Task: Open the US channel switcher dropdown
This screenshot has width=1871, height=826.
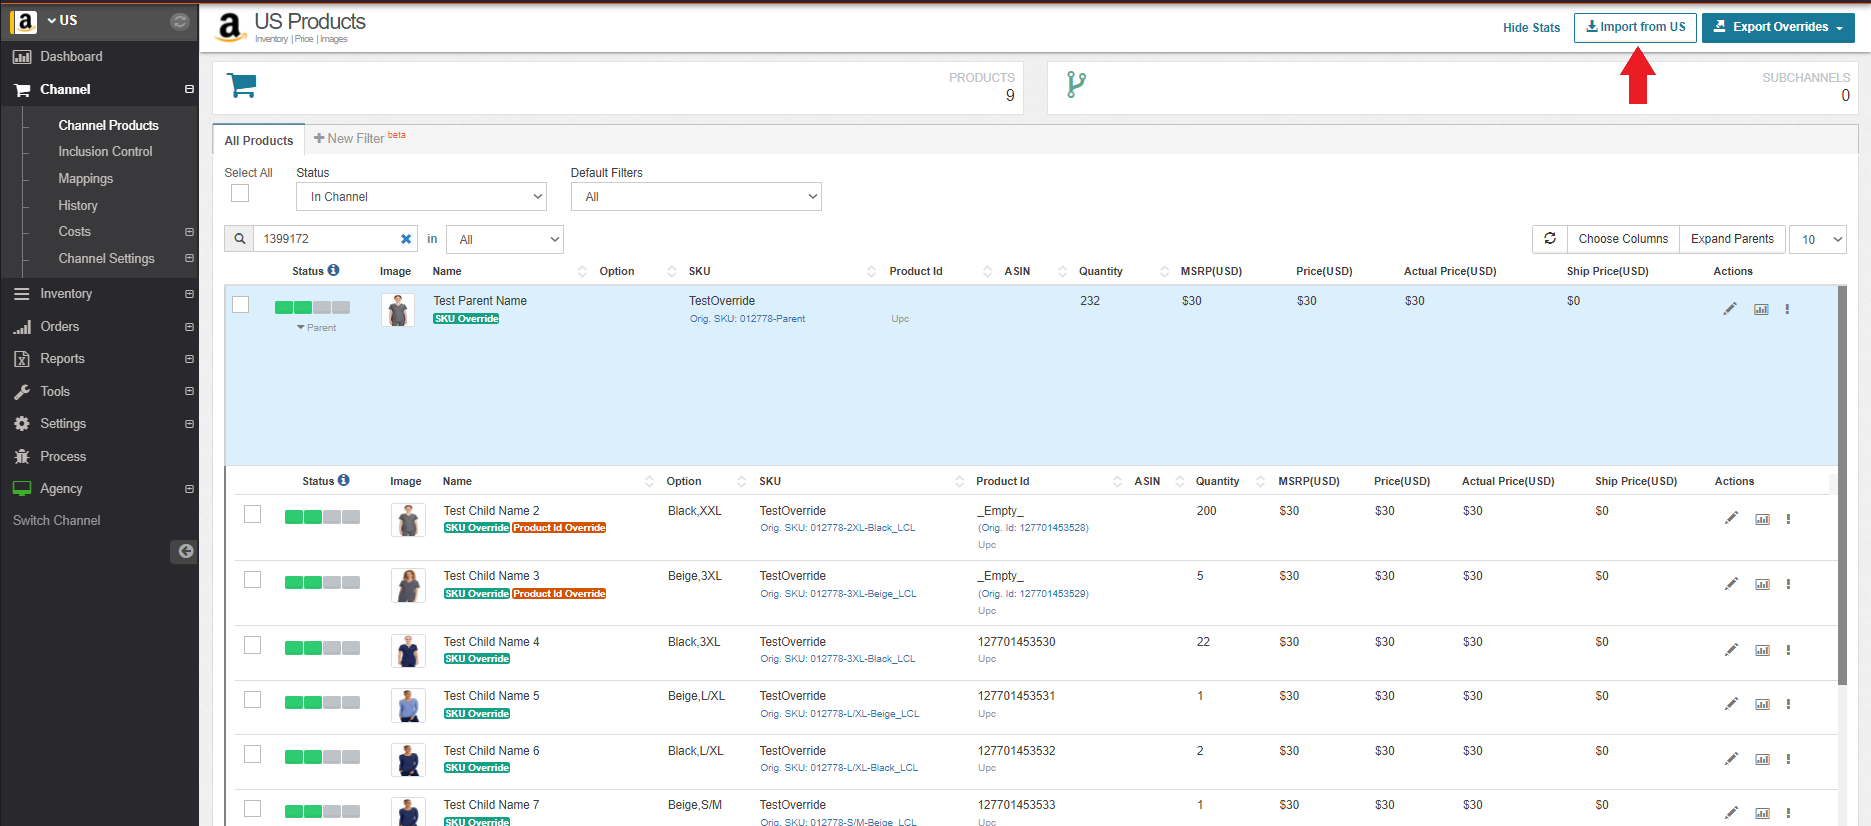Action: [62, 20]
